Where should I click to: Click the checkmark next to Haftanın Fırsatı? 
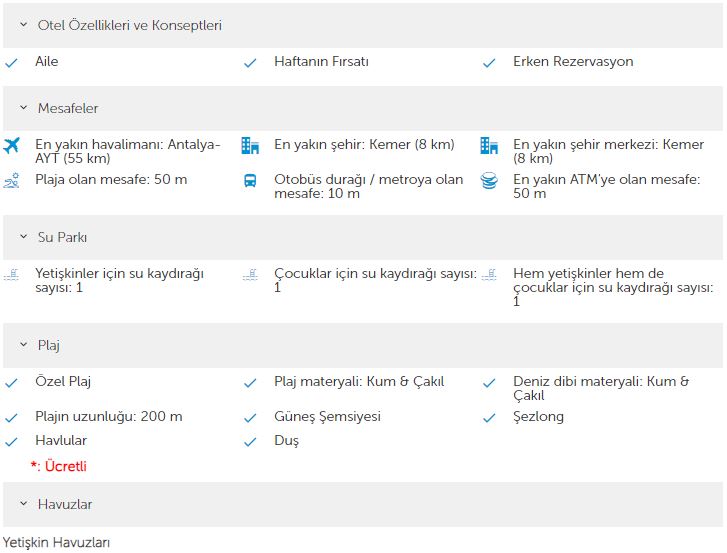(250, 63)
